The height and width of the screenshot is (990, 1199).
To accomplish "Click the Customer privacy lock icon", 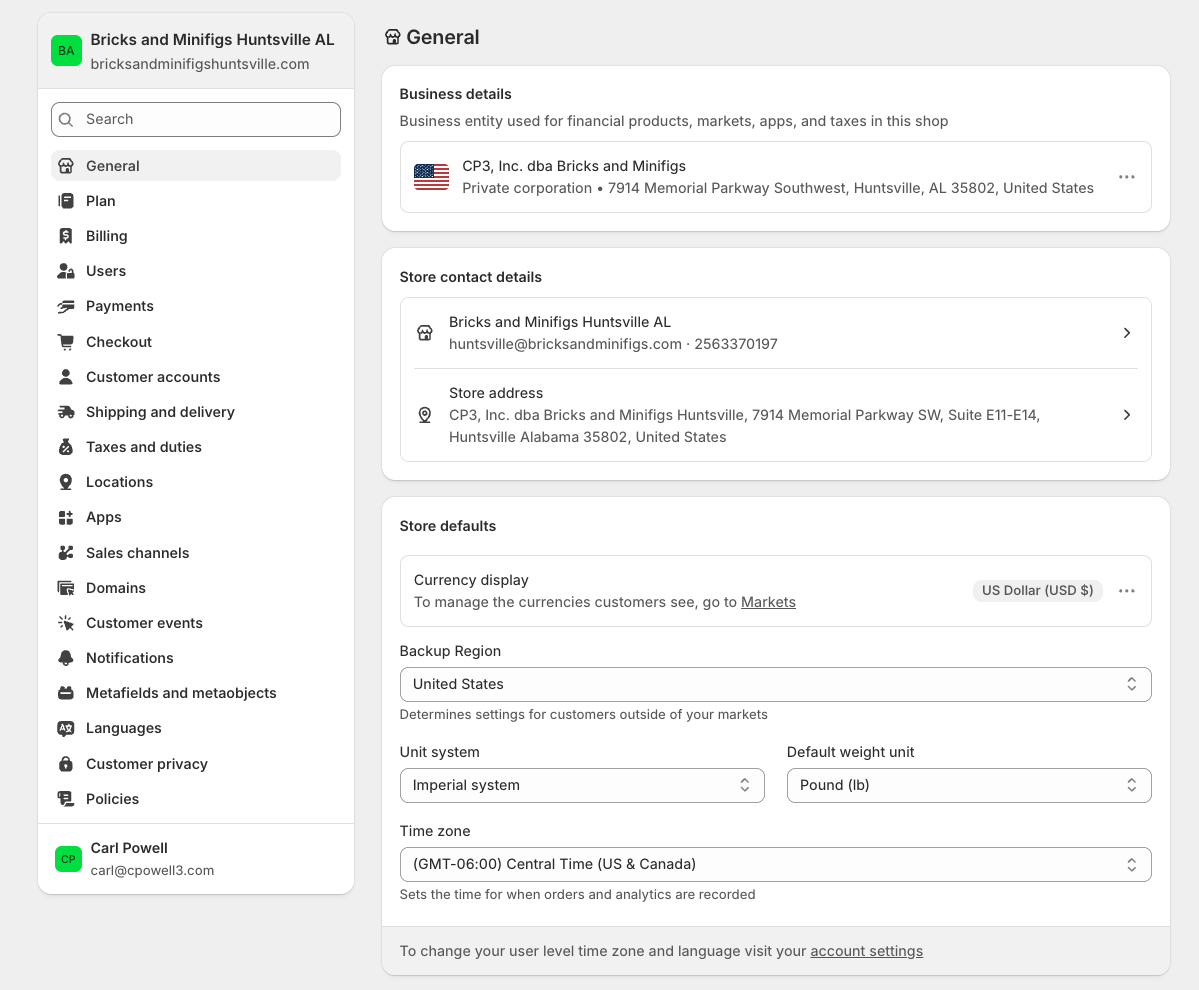I will coord(66,764).
